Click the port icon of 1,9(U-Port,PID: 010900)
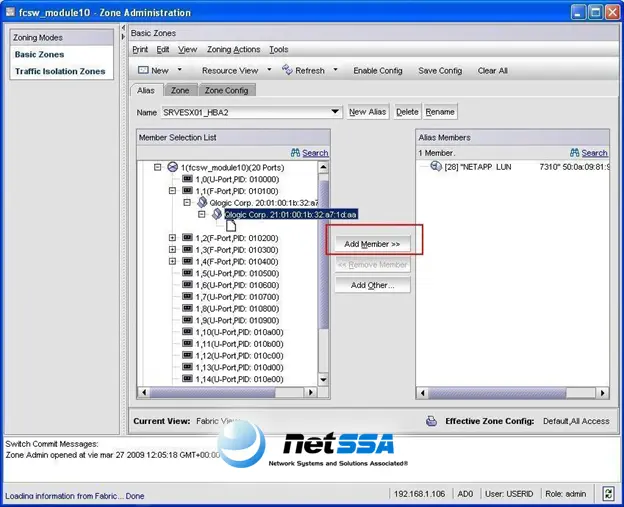The height and width of the screenshot is (507, 624). 187,320
